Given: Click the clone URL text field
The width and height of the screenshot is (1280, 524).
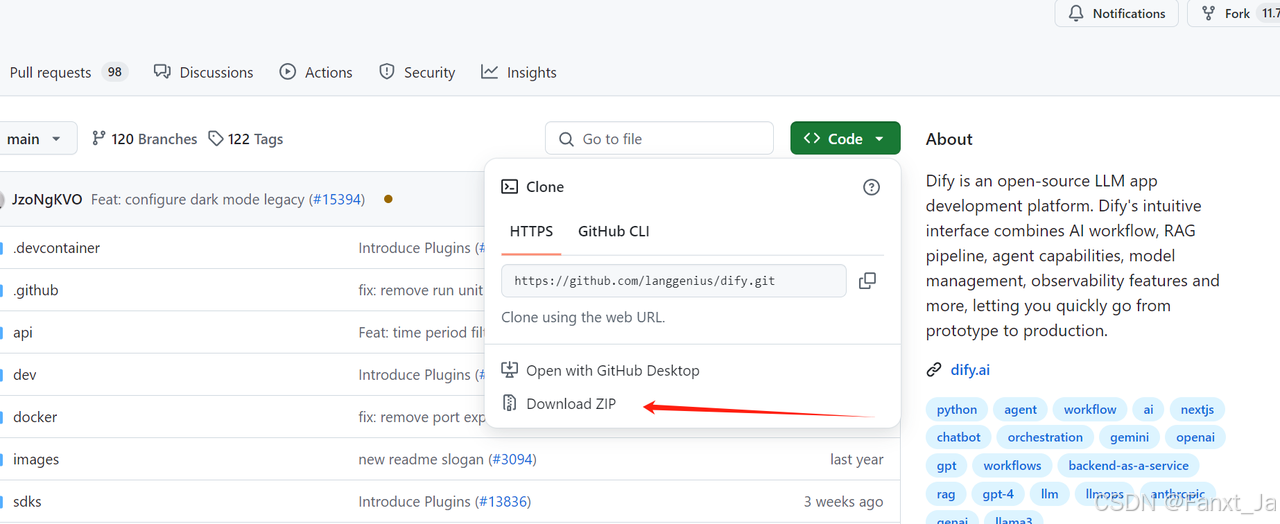Looking at the screenshot, I should (x=674, y=281).
